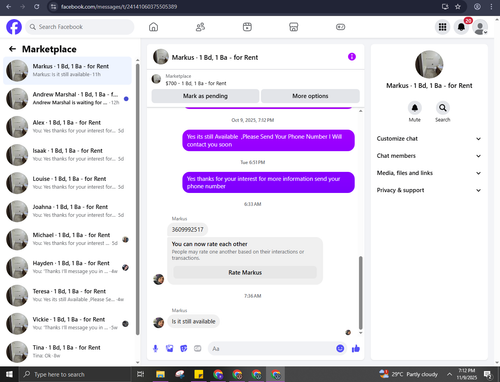This screenshot has width=500, height=382.
Task: Open the account profile avatar menu
Action: (480, 27)
